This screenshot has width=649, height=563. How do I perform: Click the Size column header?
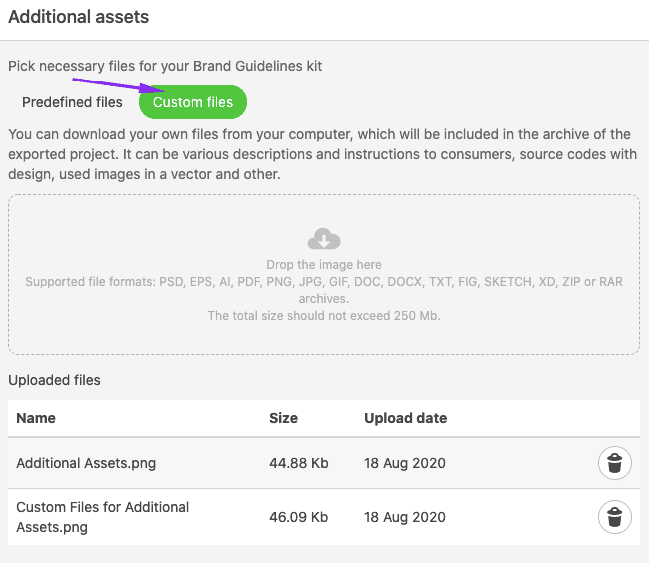[x=284, y=418]
